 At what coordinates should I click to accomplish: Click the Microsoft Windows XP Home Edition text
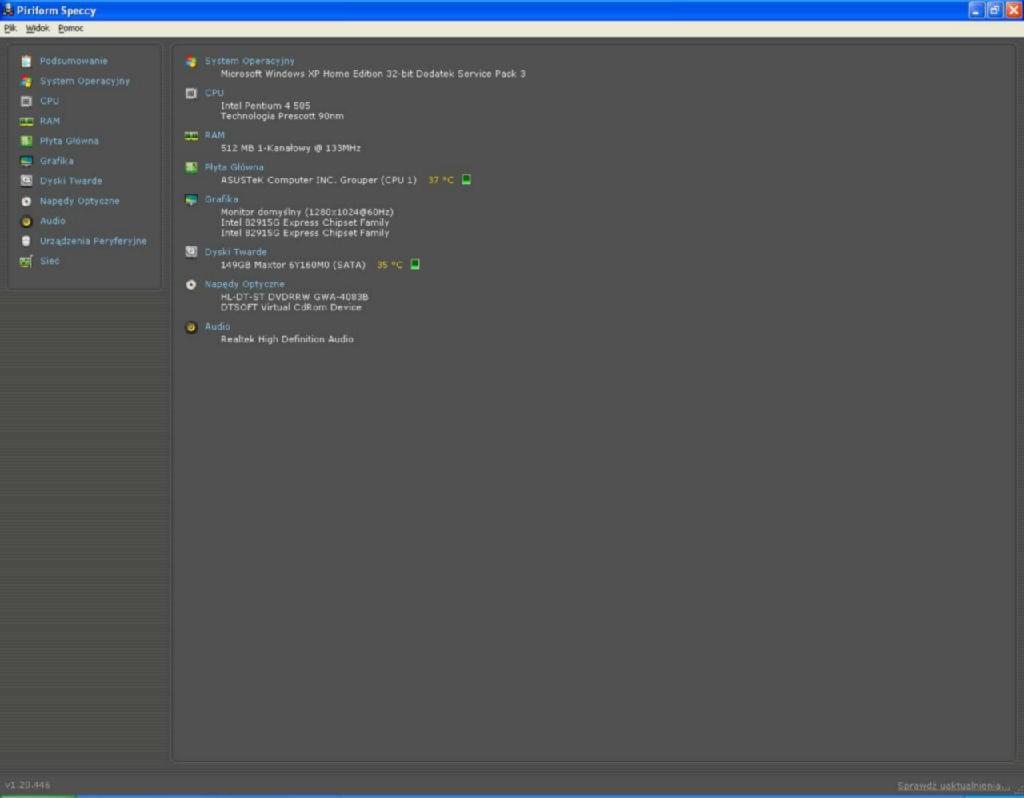pyautogui.click(x=373, y=74)
